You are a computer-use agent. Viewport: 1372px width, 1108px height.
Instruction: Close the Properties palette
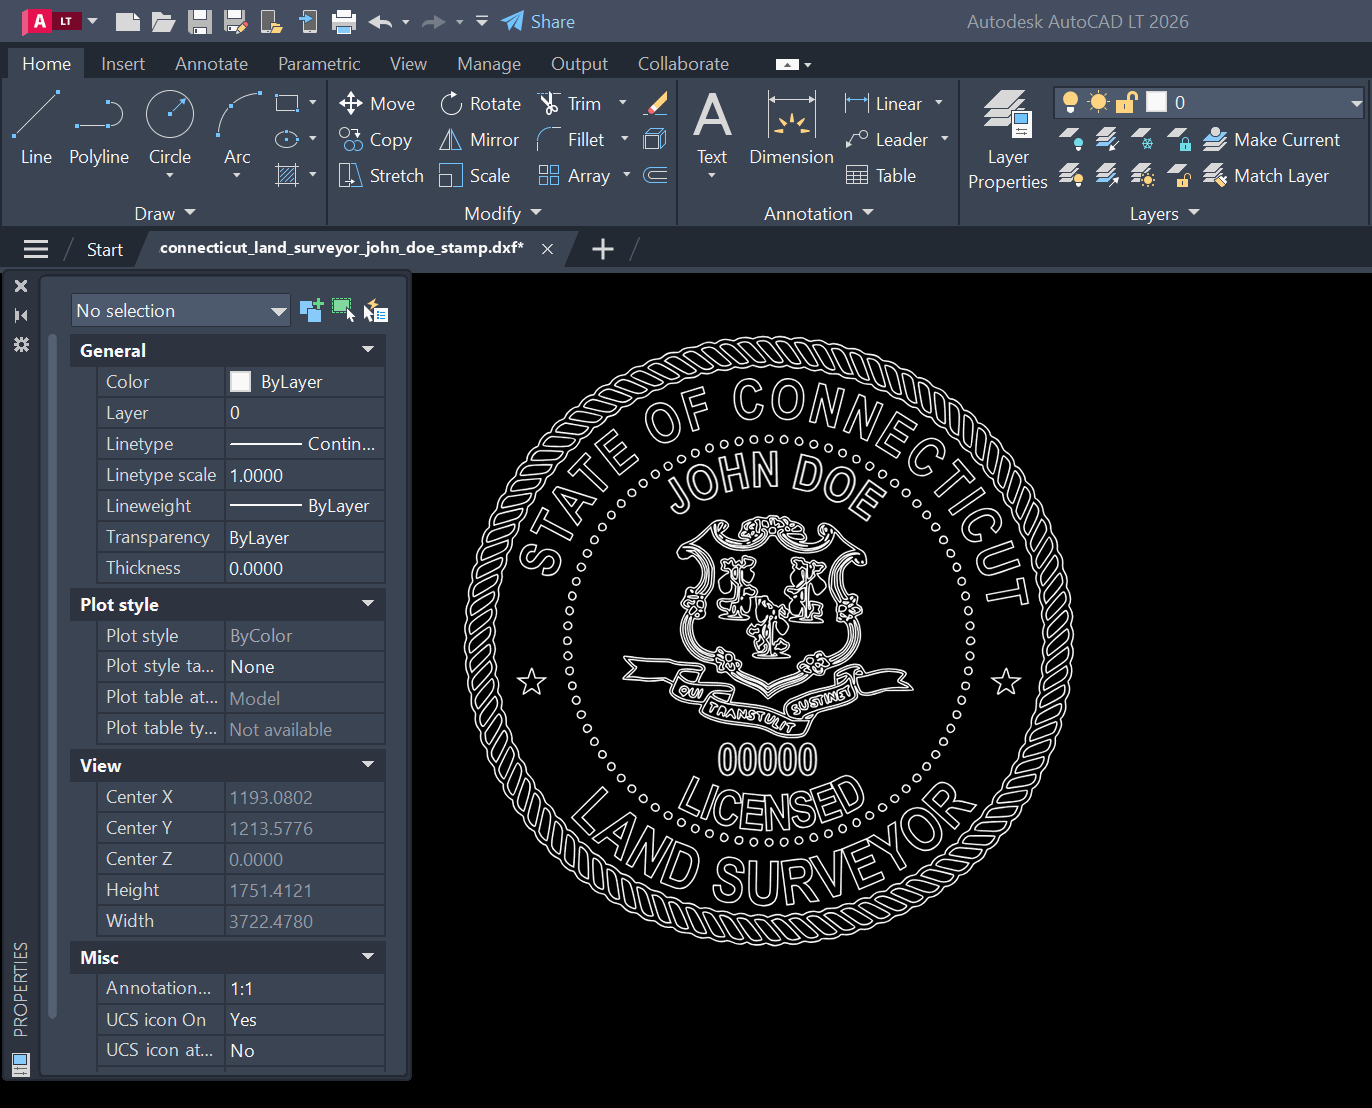click(21, 286)
